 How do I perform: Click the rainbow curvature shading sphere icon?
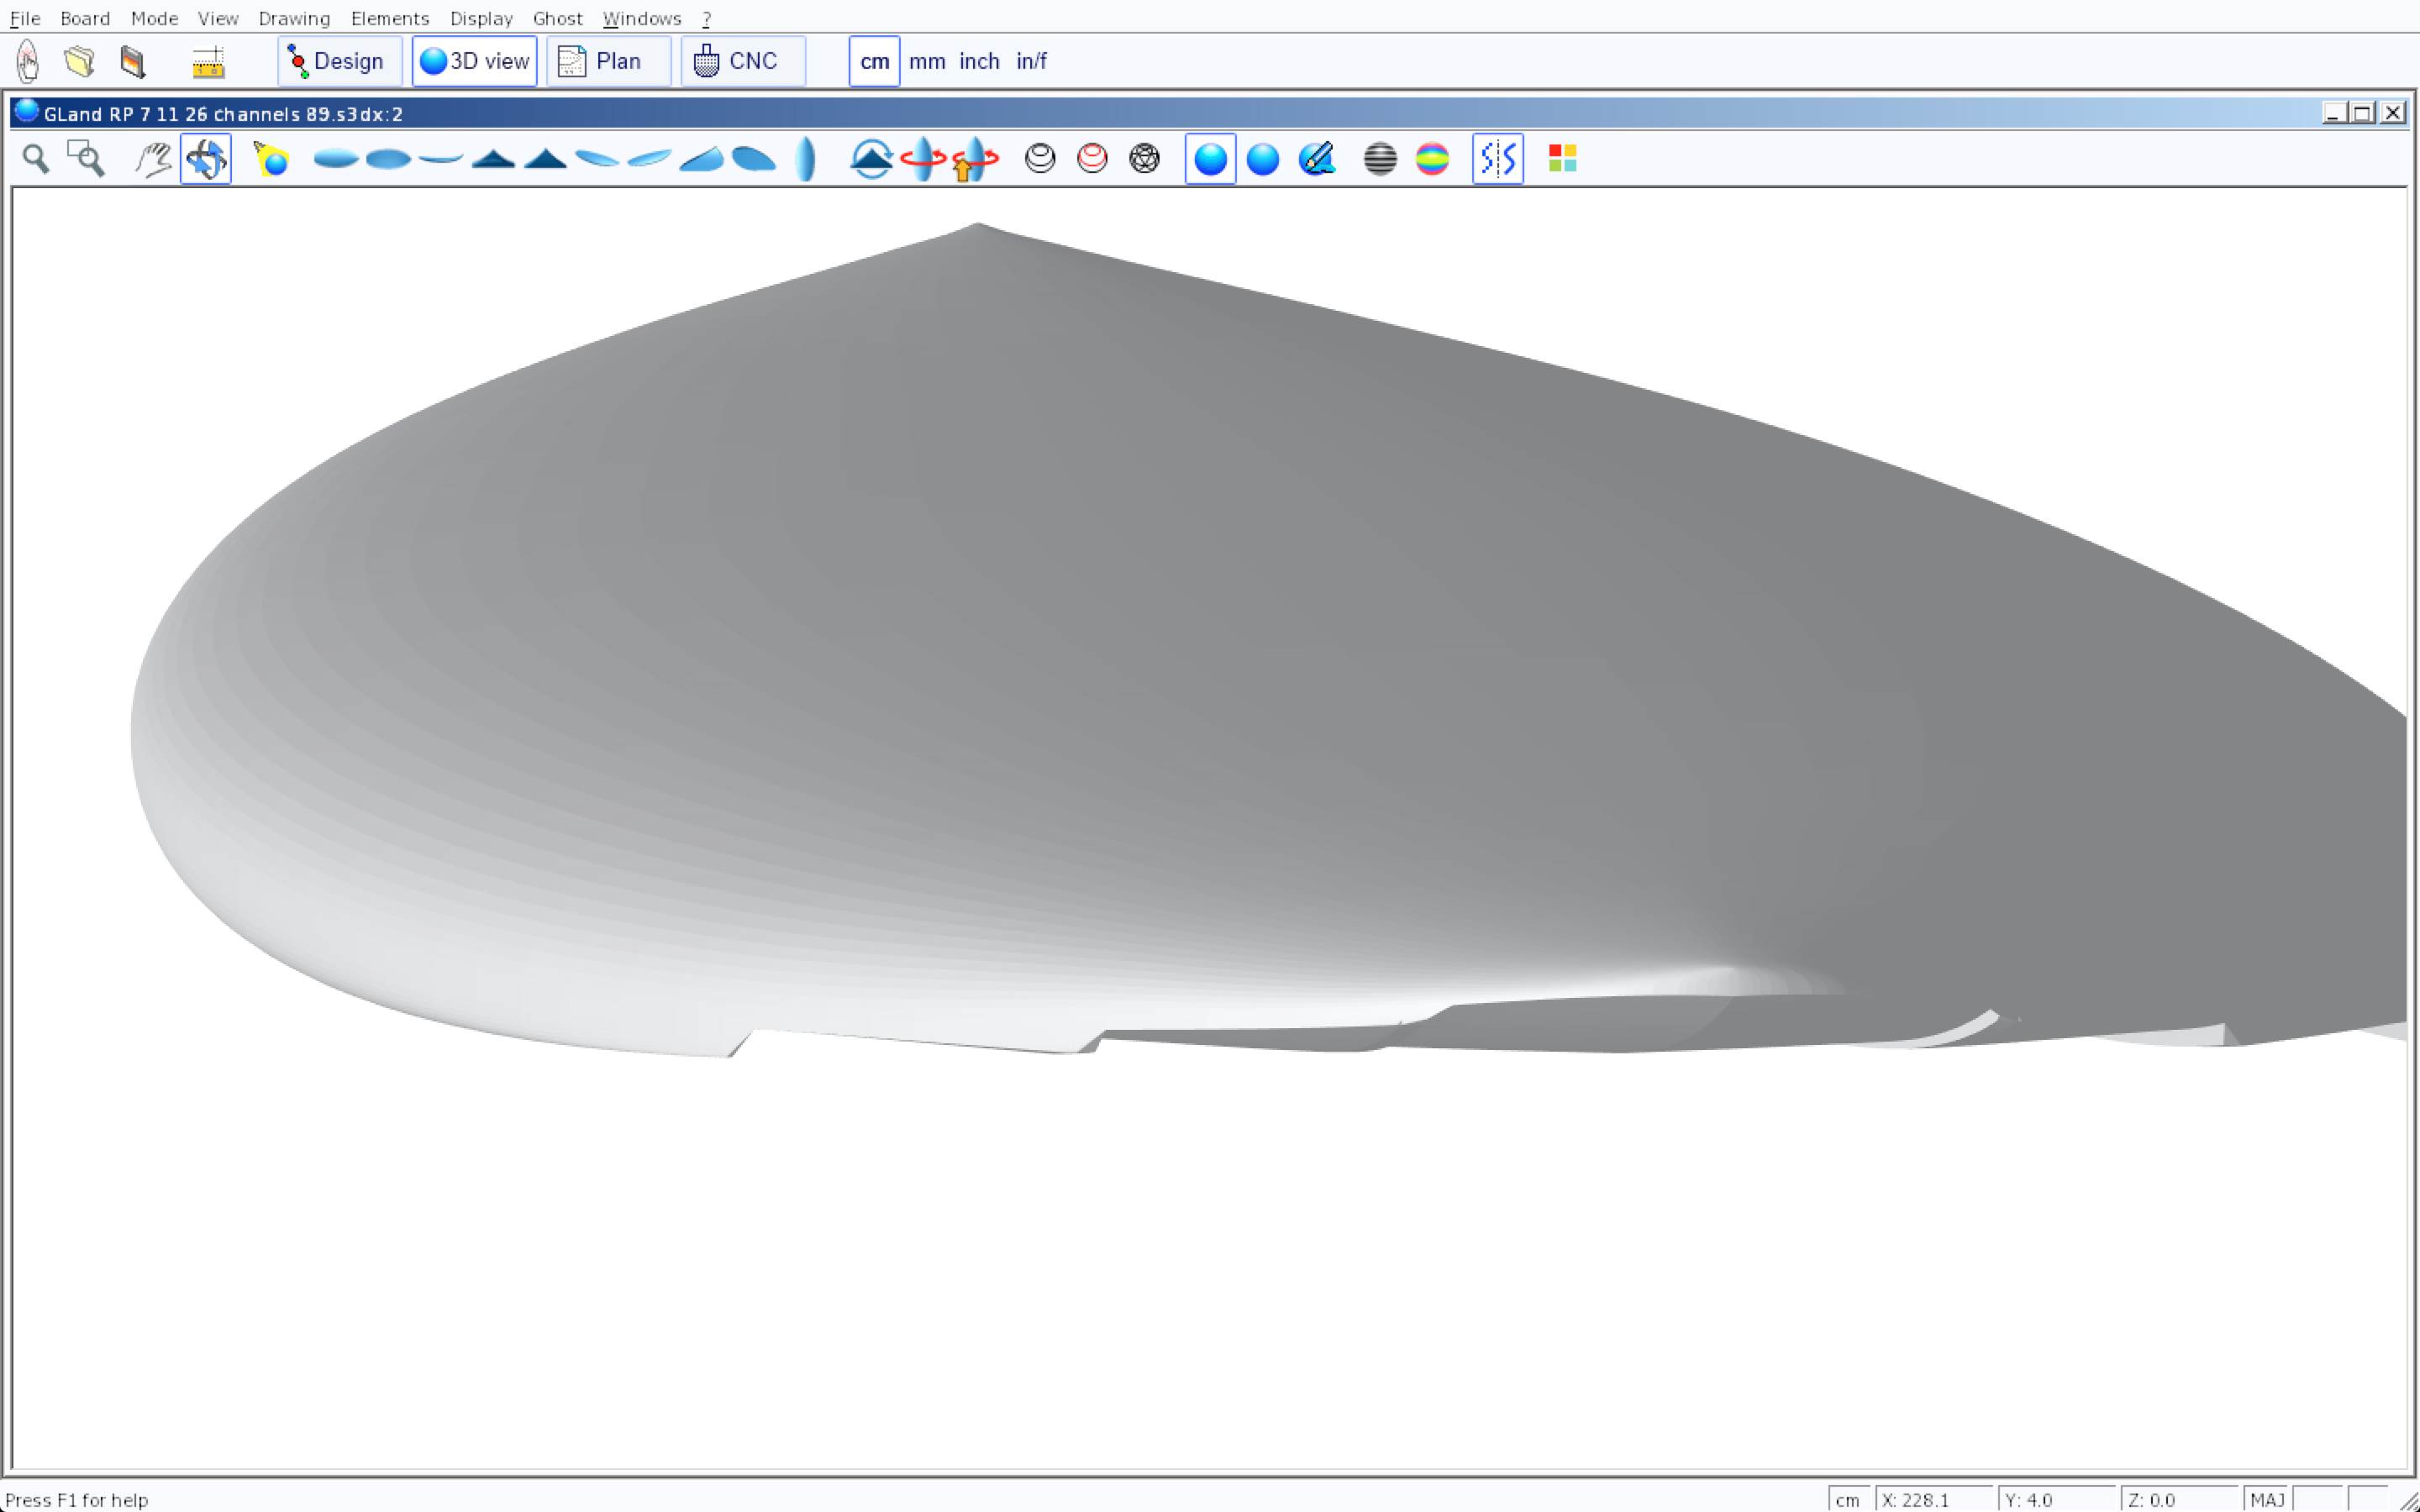pos(1432,159)
